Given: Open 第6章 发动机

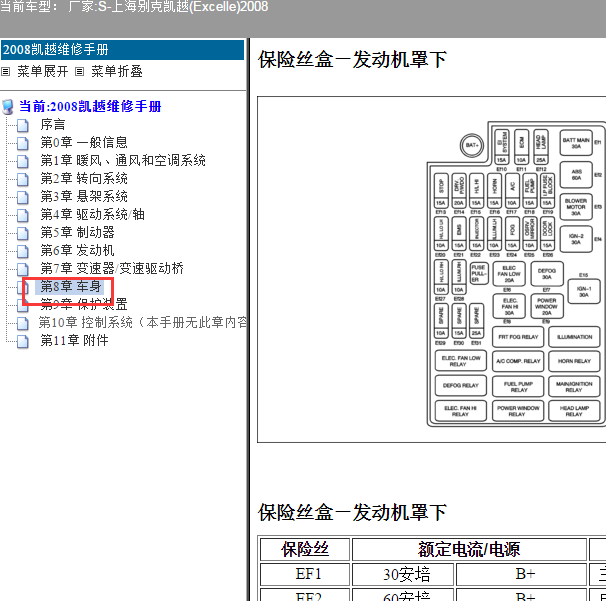Looking at the screenshot, I should pos(77,250).
